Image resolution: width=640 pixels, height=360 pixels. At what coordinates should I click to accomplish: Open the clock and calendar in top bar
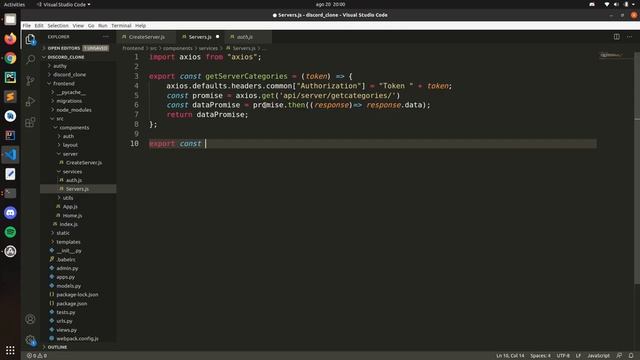click(330, 4)
